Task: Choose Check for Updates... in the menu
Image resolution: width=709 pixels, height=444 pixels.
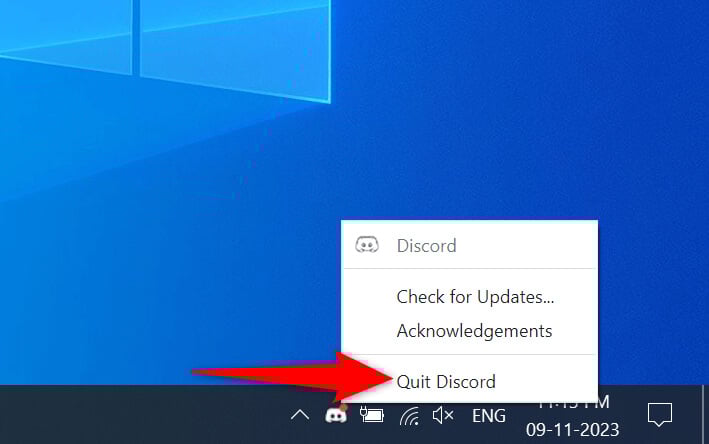Action: point(475,296)
